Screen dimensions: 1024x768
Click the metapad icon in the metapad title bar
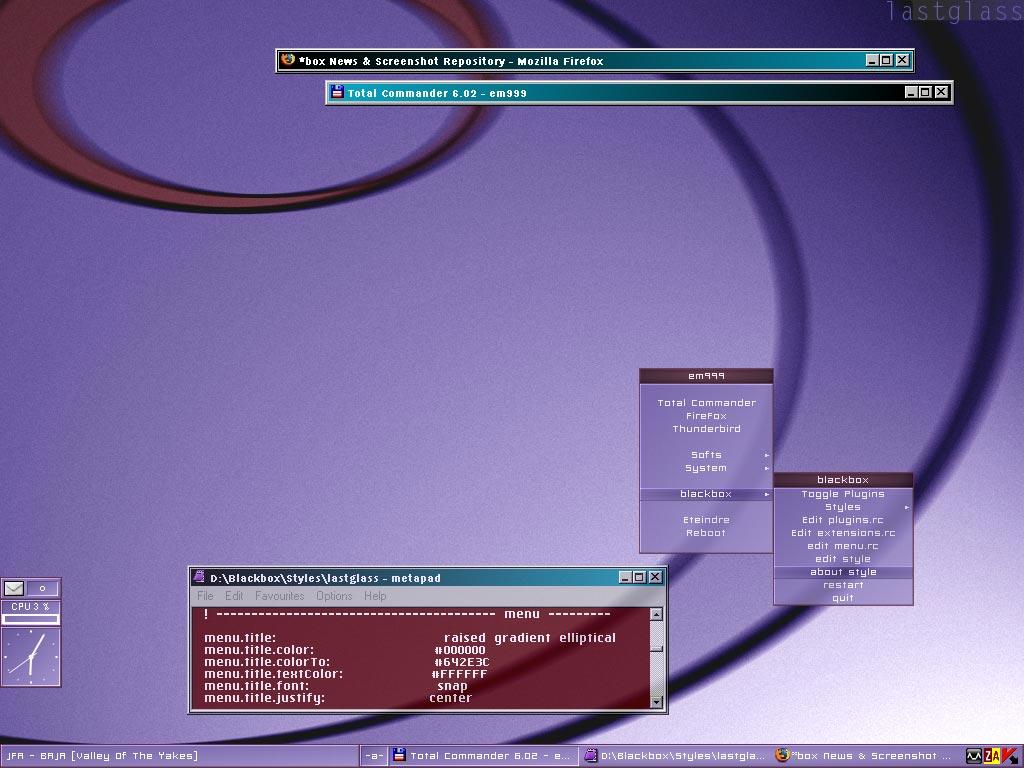click(199, 577)
